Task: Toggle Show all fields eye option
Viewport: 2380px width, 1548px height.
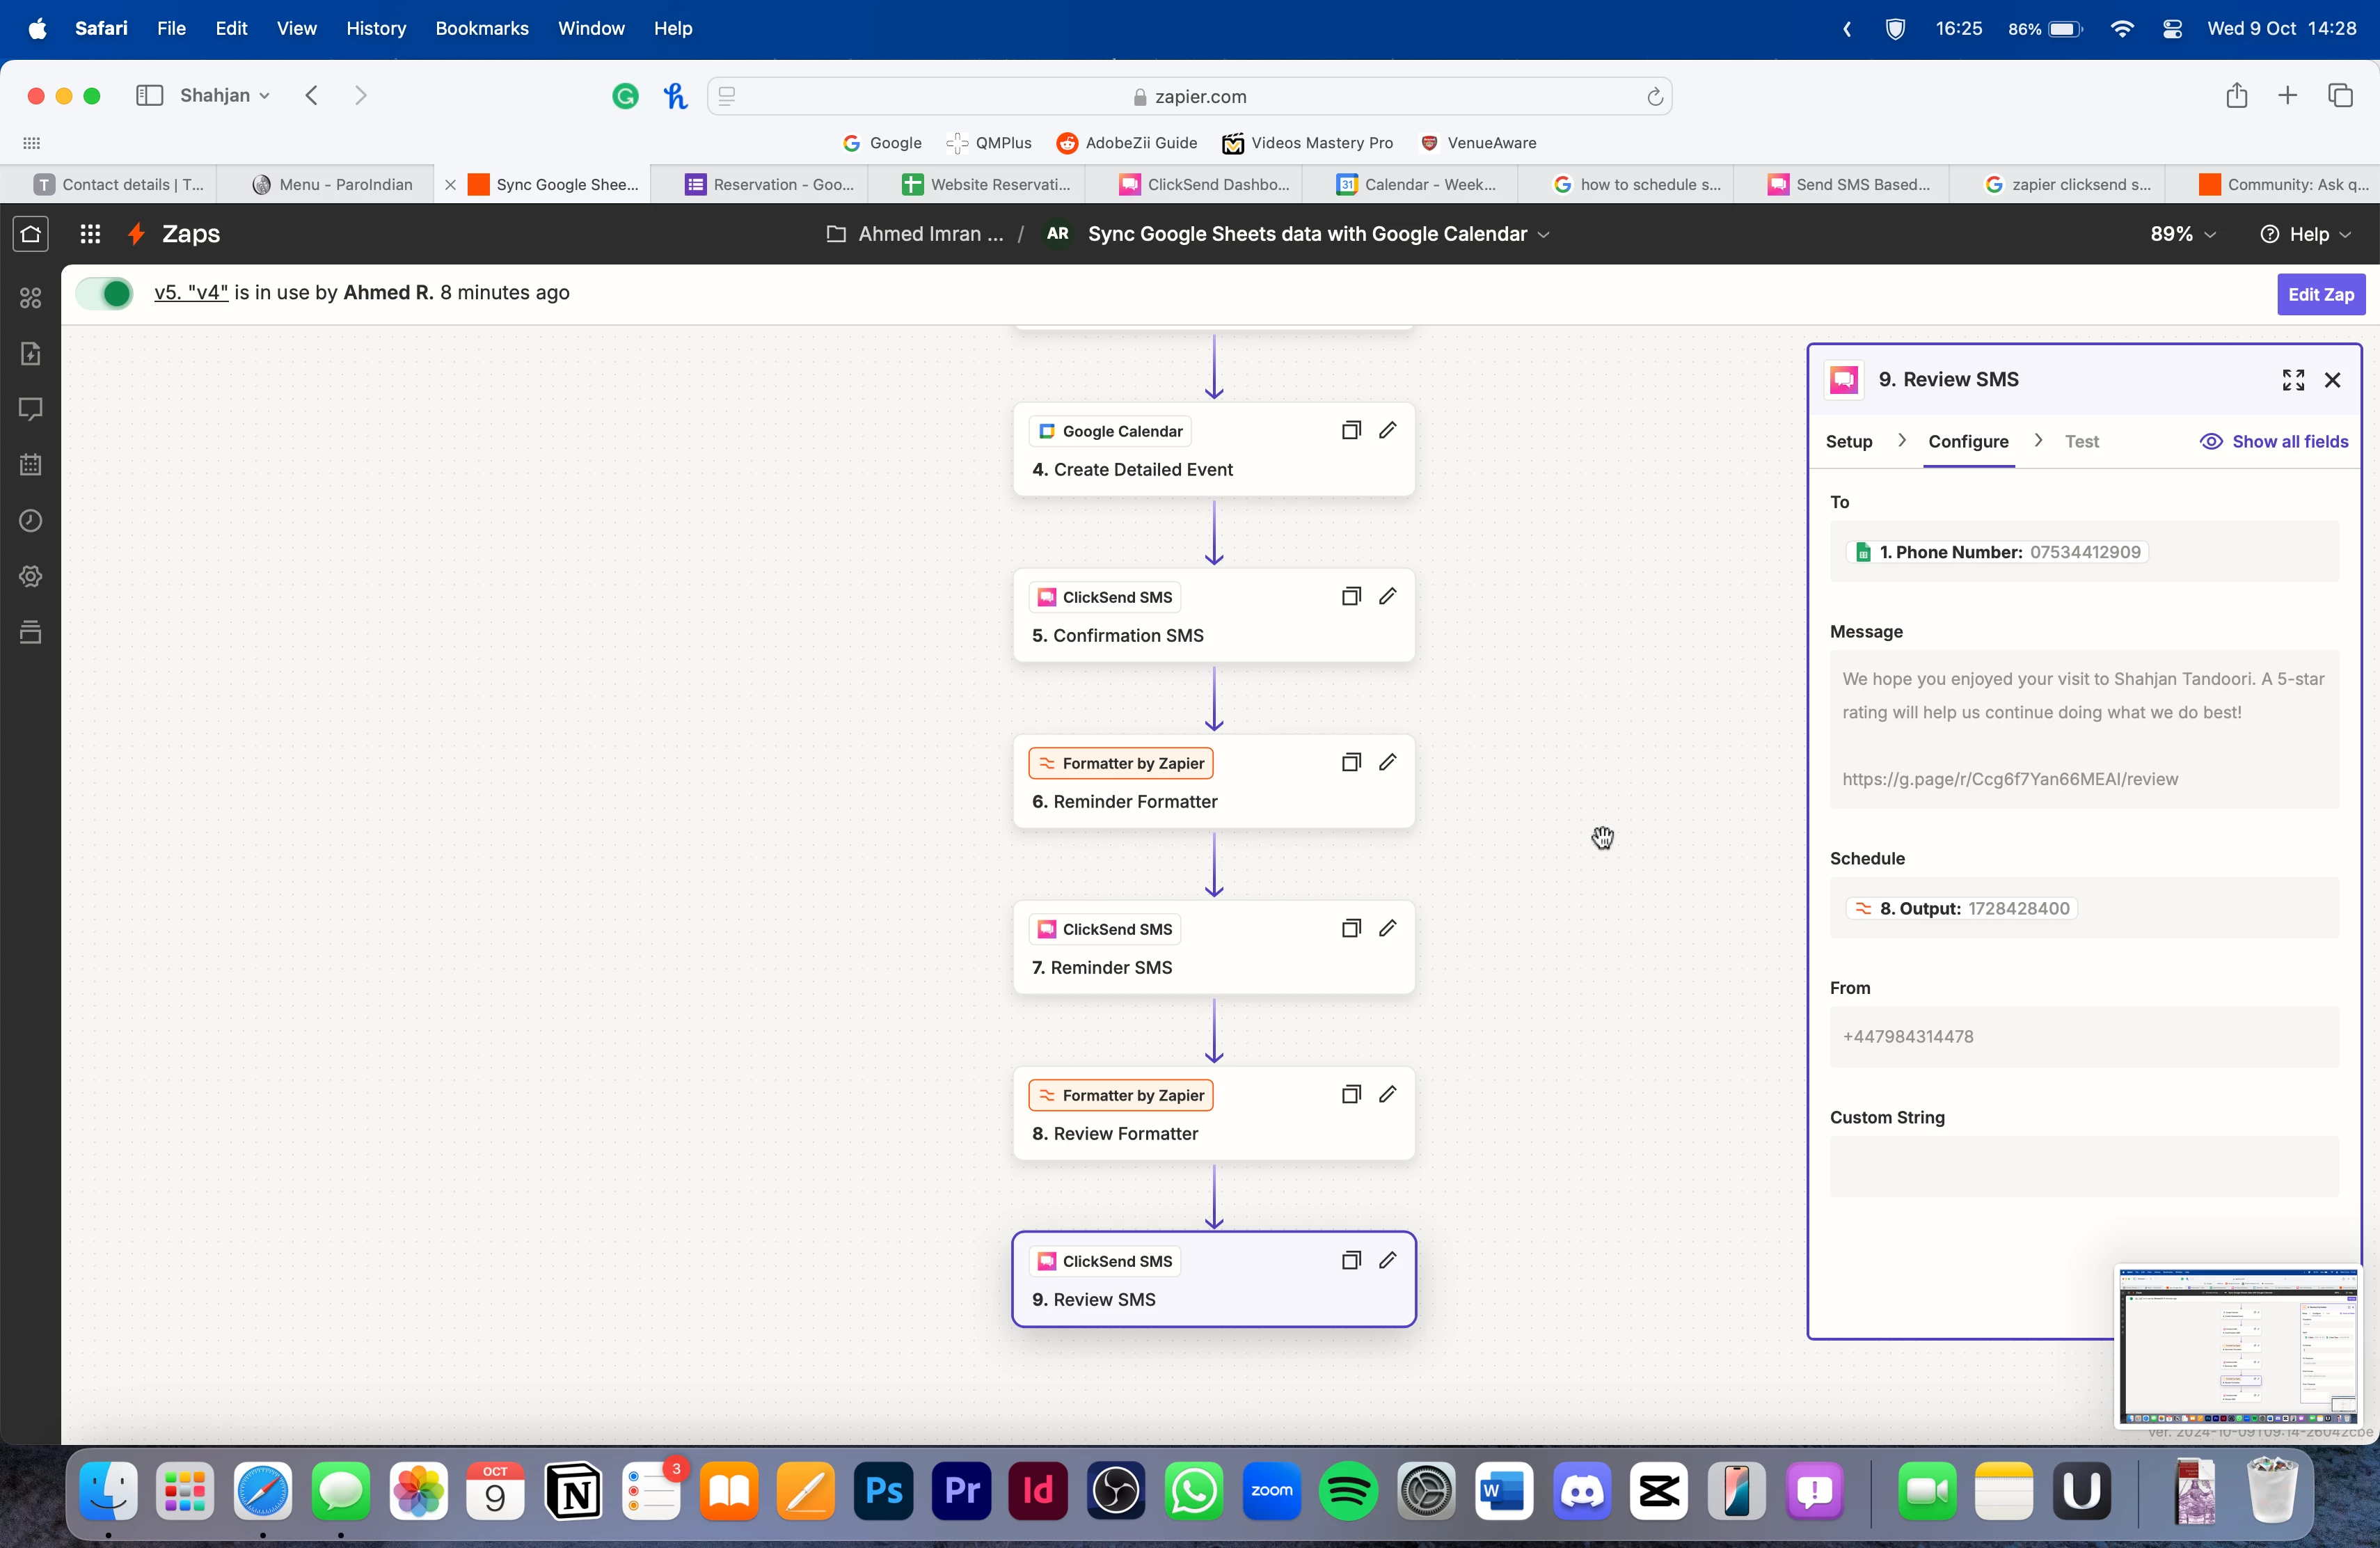Action: [2274, 441]
